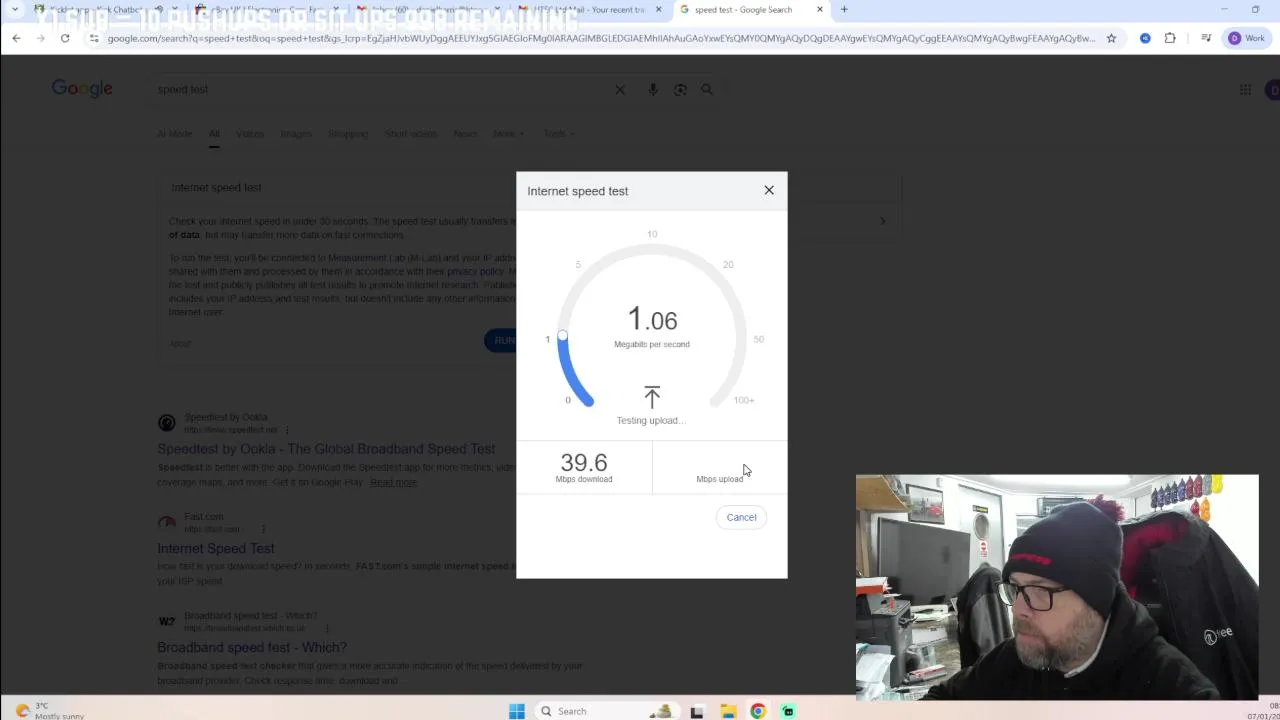Open Task View on taskbar
This screenshot has height=720, width=1280.
point(697,711)
